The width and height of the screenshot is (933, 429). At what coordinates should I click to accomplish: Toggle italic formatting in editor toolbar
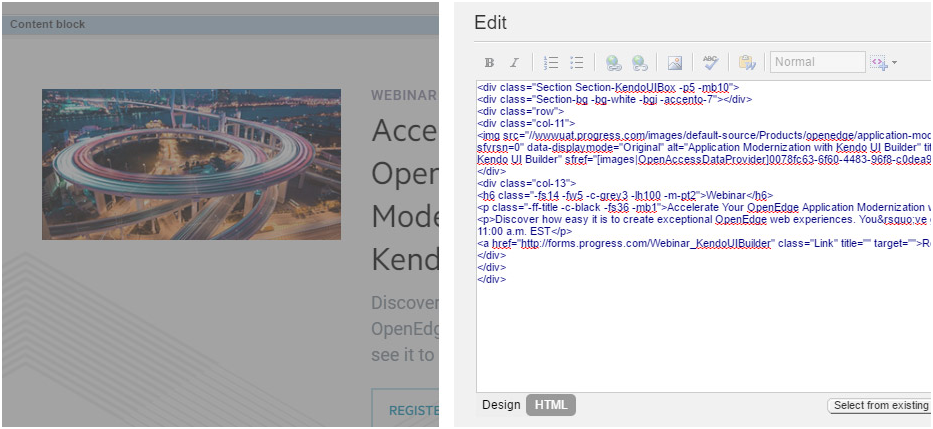click(x=514, y=63)
